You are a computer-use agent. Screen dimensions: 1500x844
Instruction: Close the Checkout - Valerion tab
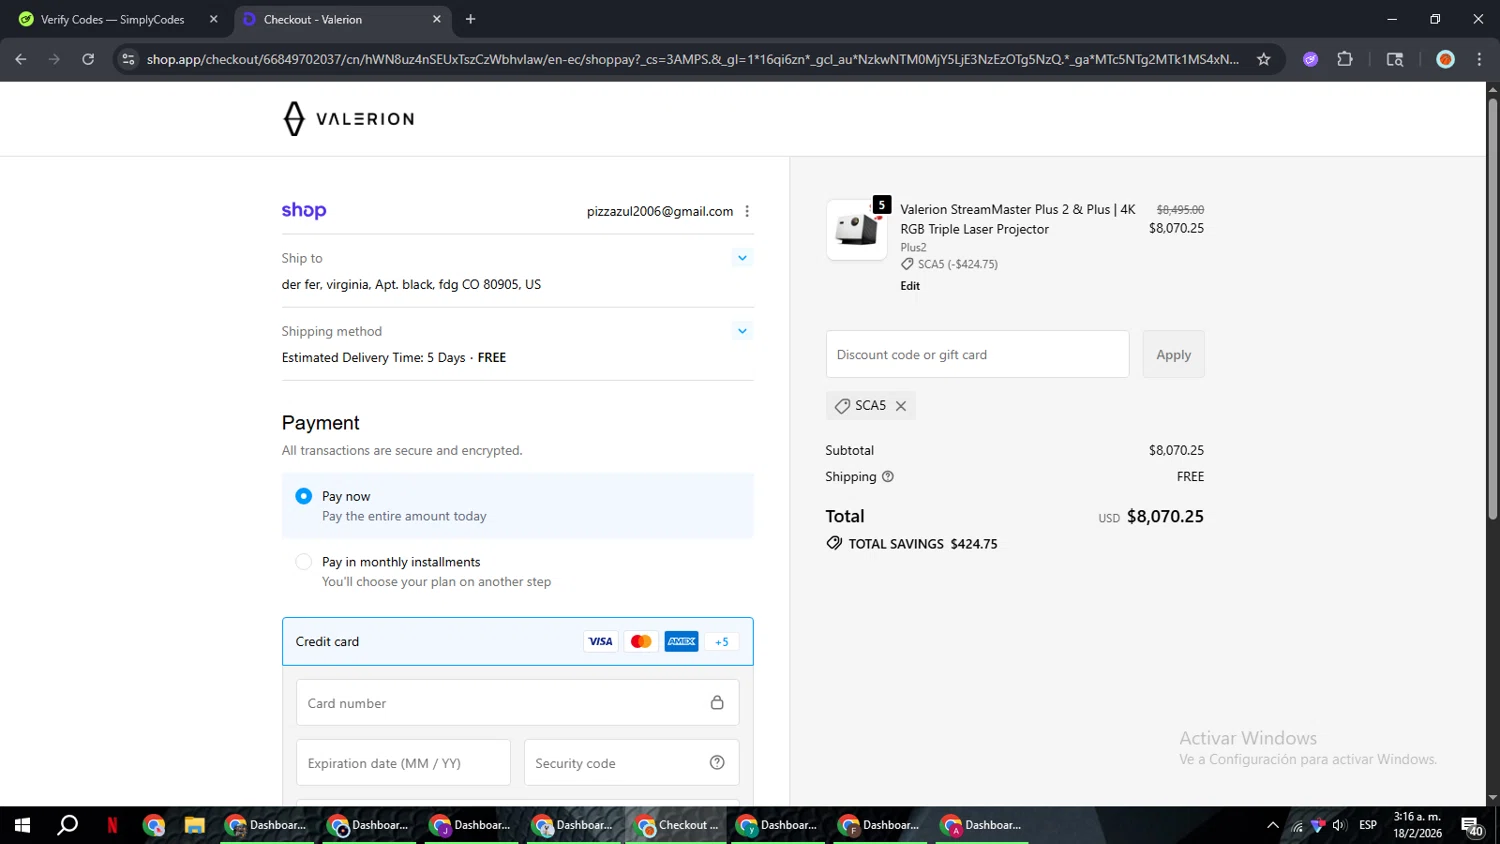click(x=436, y=19)
